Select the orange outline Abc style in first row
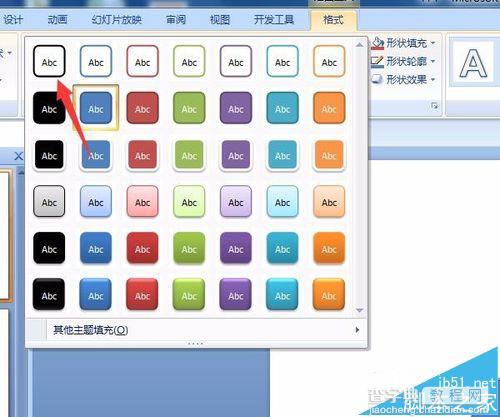500x417 pixels. [329, 61]
